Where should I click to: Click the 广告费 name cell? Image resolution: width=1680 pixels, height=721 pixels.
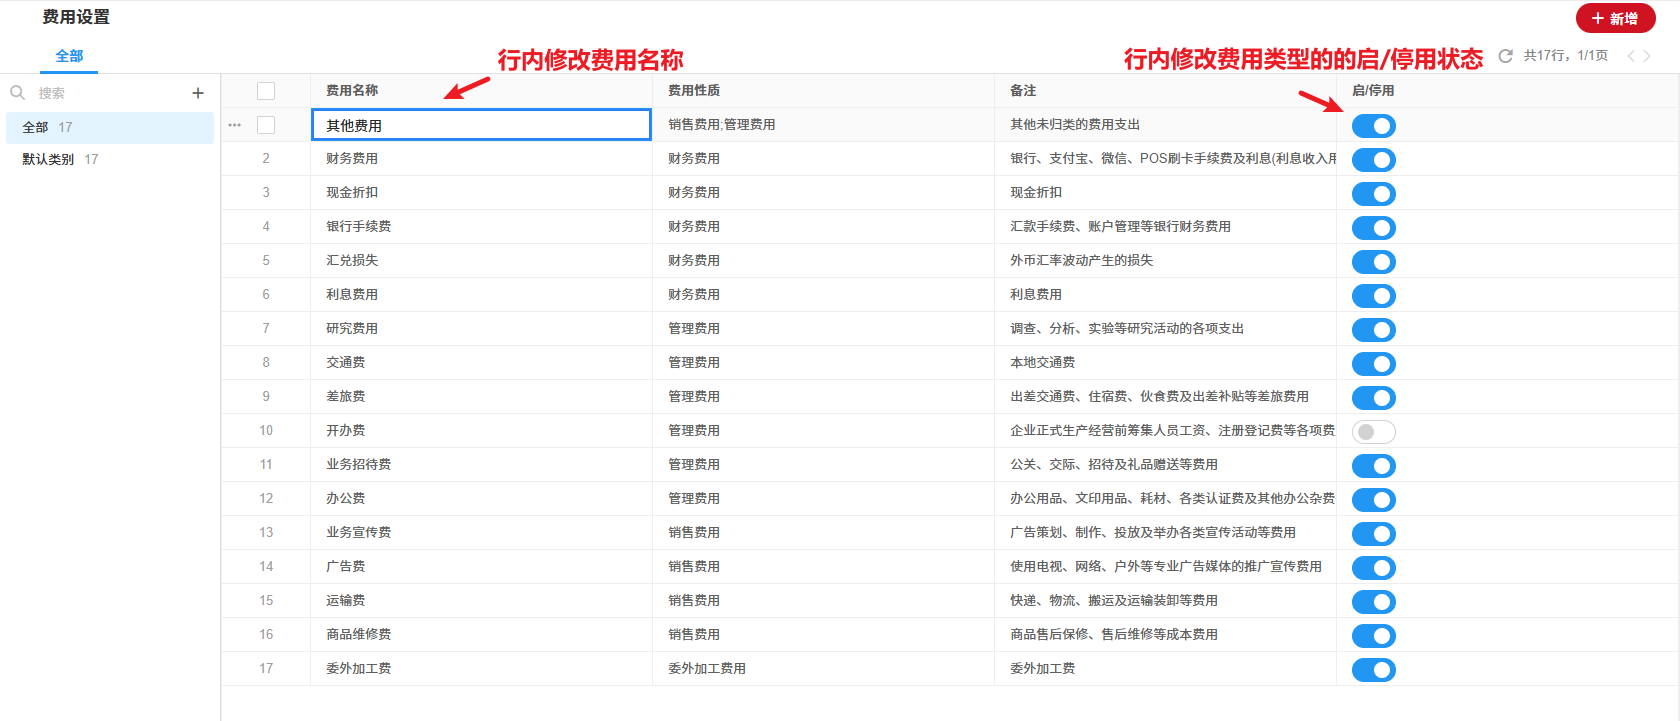[481, 567]
